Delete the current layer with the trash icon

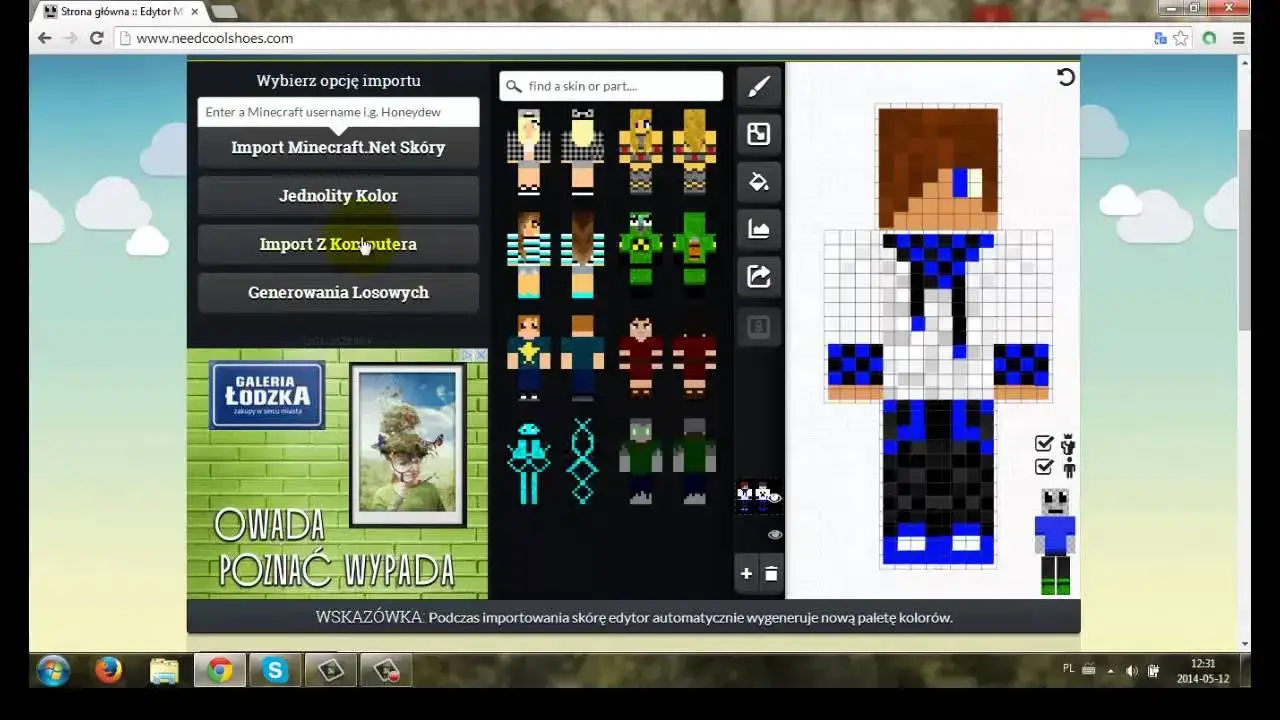click(771, 573)
